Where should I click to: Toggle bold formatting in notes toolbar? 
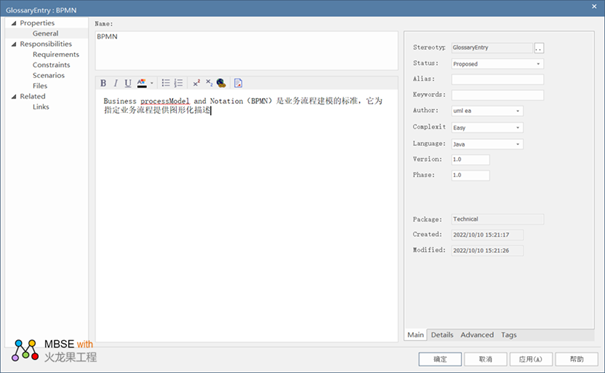coord(103,83)
